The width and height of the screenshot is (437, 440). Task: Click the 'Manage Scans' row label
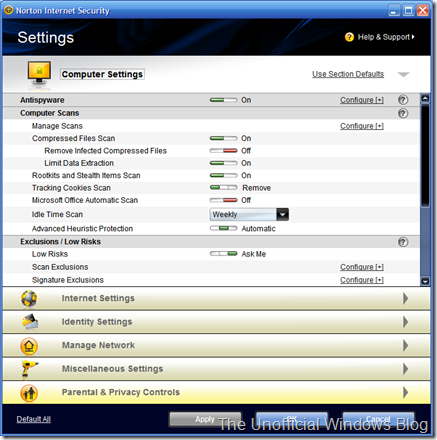coord(57,126)
